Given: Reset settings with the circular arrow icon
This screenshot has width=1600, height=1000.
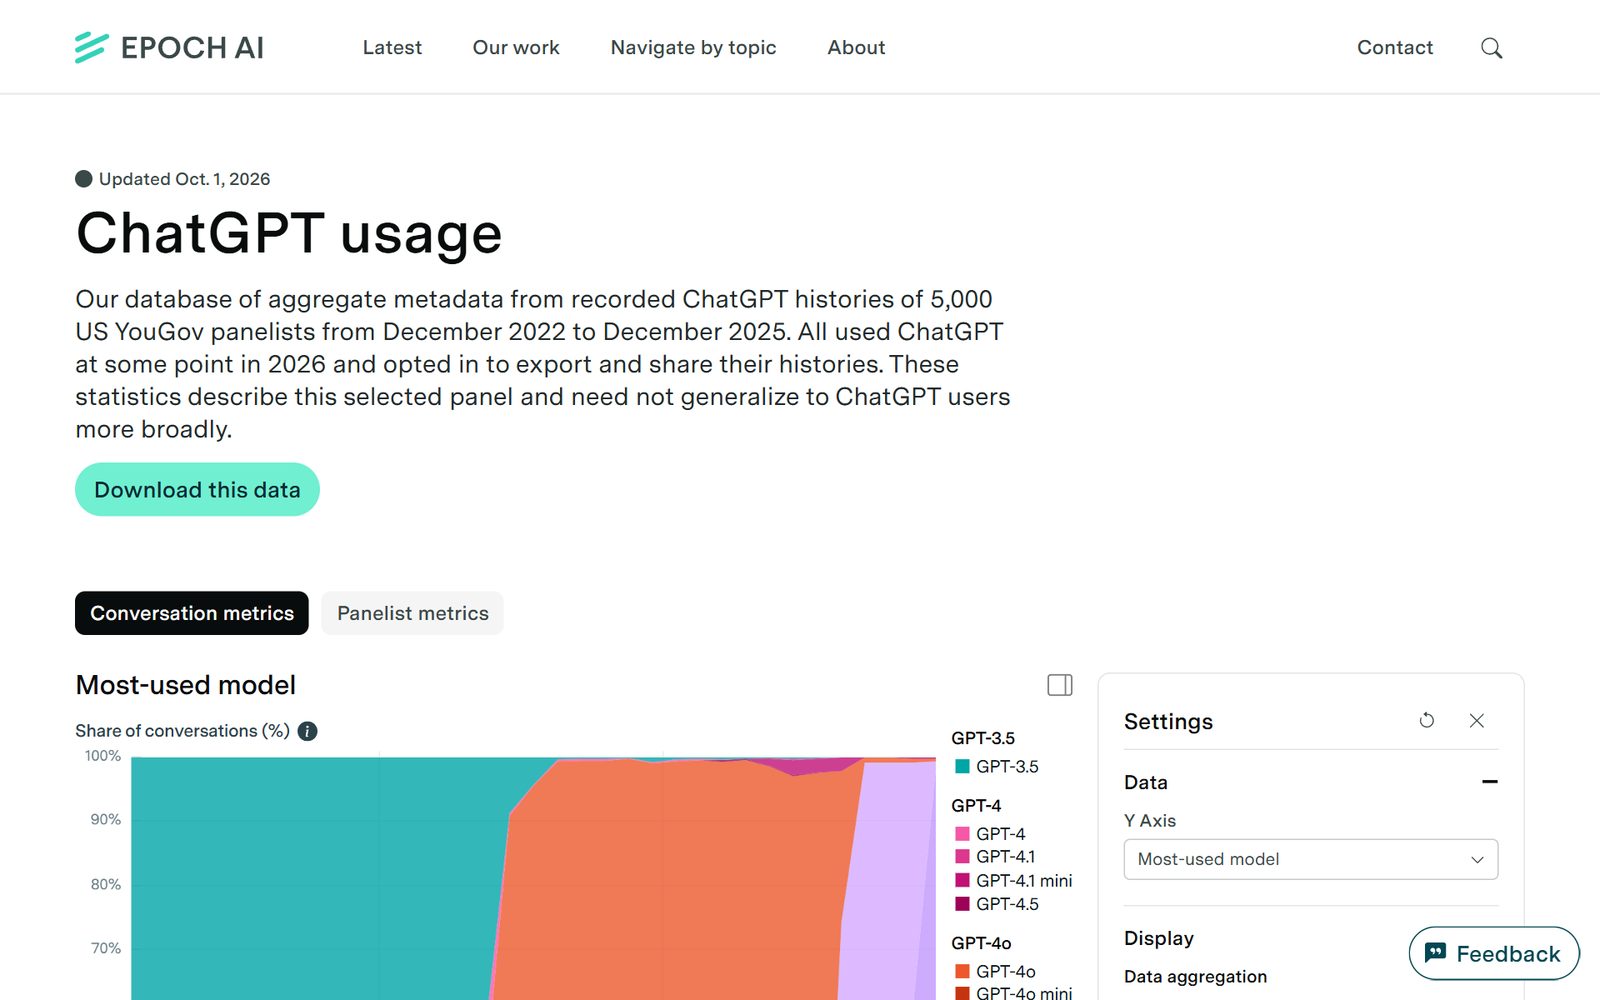Looking at the screenshot, I should (x=1427, y=720).
